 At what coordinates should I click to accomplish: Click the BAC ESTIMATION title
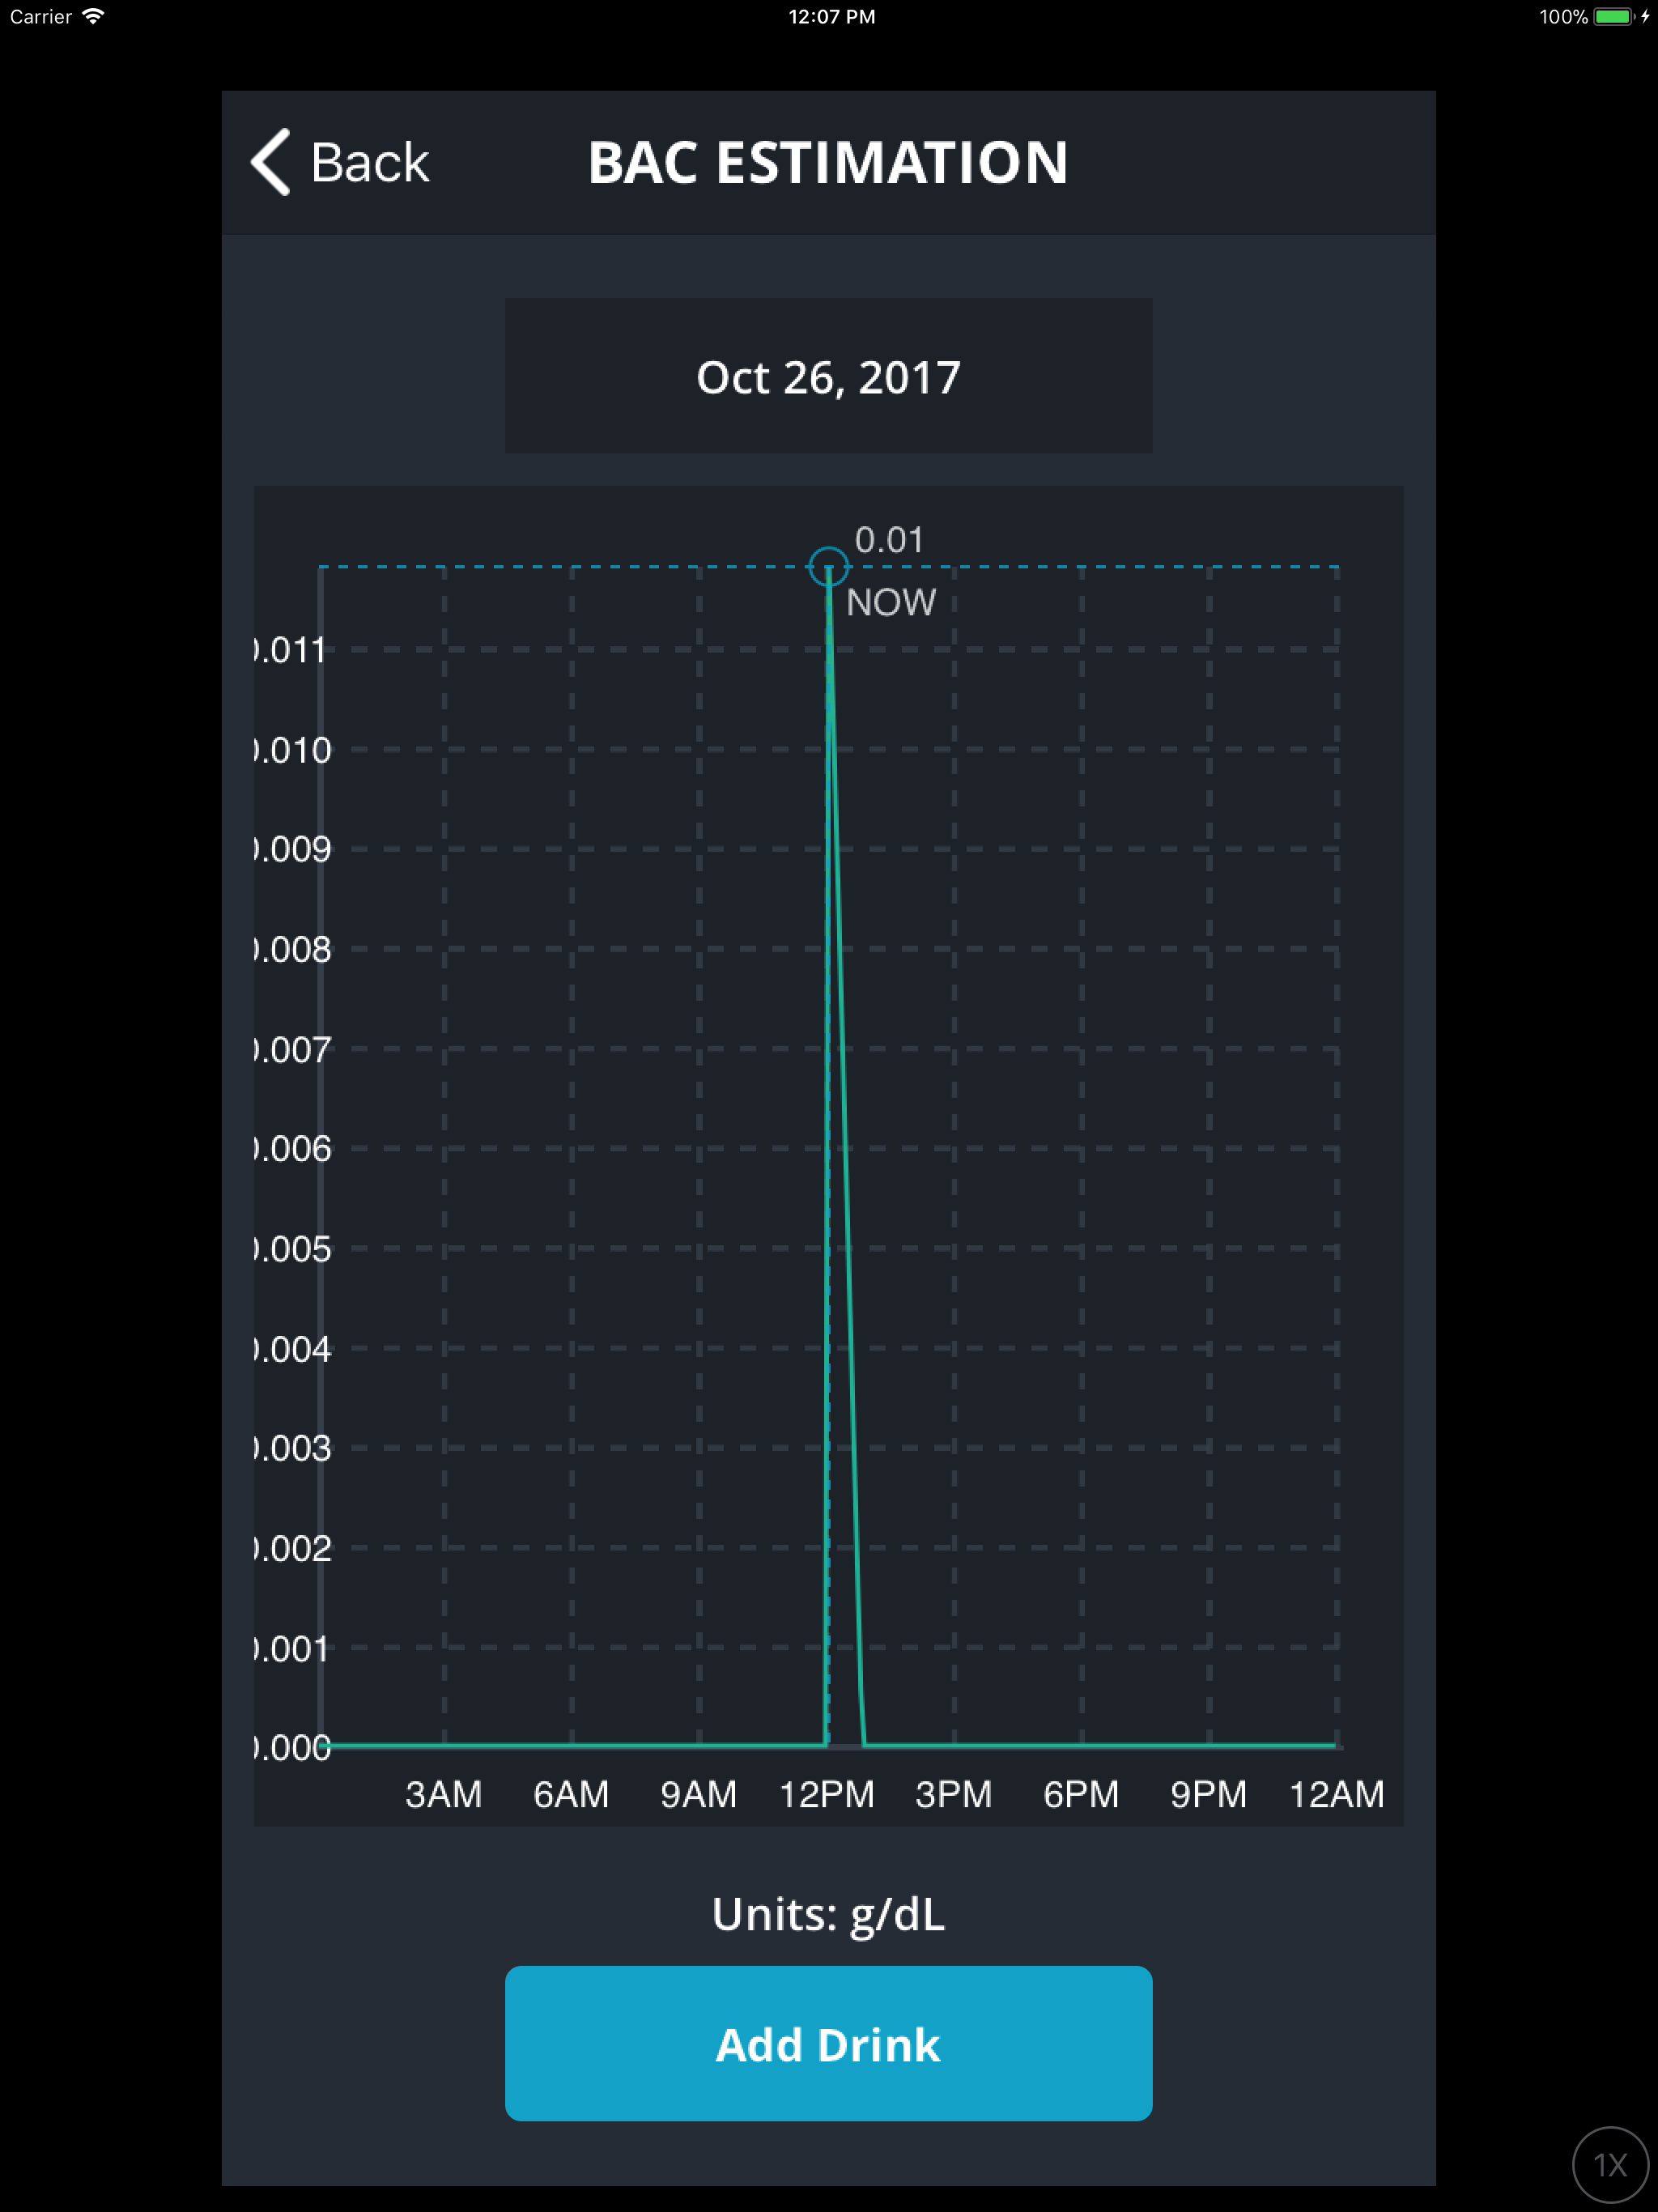(x=828, y=162)
